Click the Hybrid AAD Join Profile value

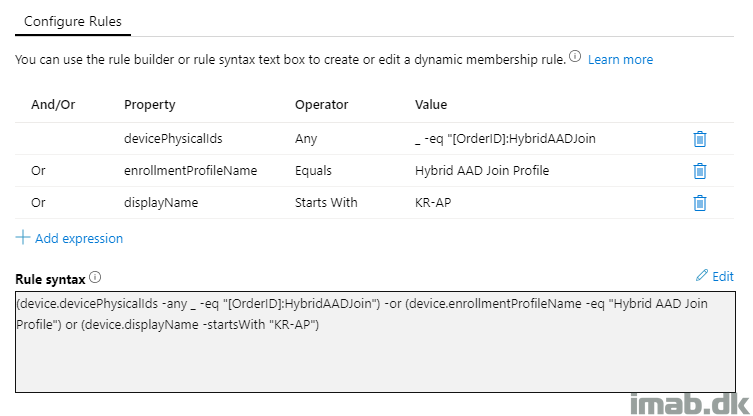tap(482, 171)
